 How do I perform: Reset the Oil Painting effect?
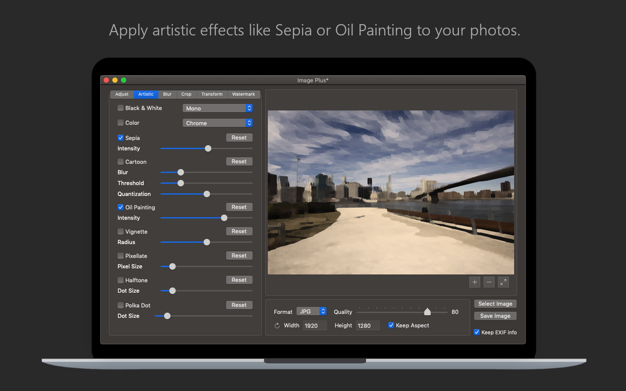pyautogui.click(x=239, y=207)
